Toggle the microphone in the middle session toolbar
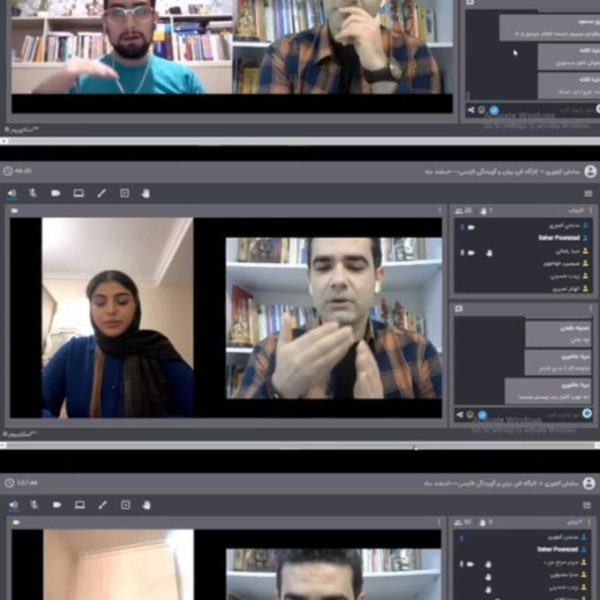Viewport: 600px width, 600px height. [33, 193]
